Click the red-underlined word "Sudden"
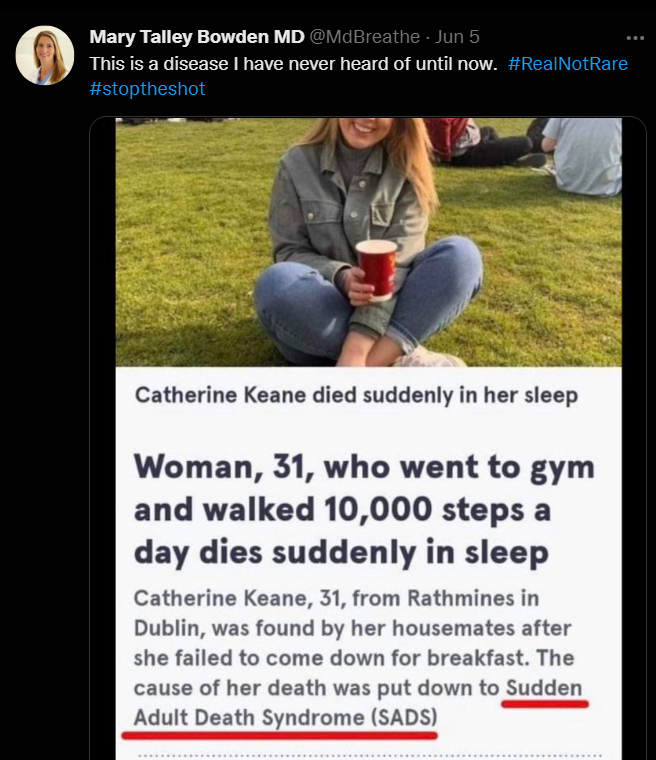 (543, 688)
